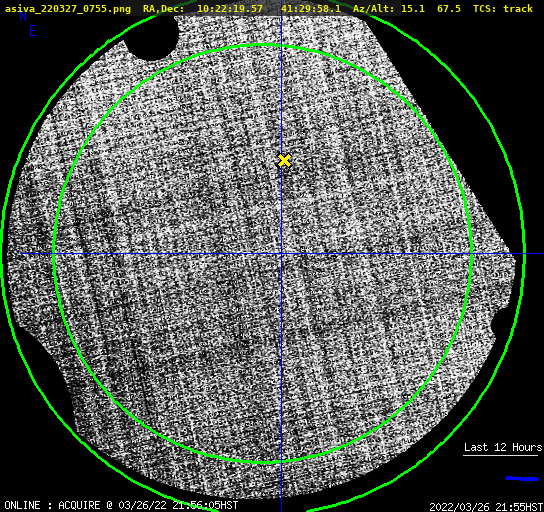This screenshot has width=544, height=512.
Task: Click the azimuth value 15.1
Action: 413,8
